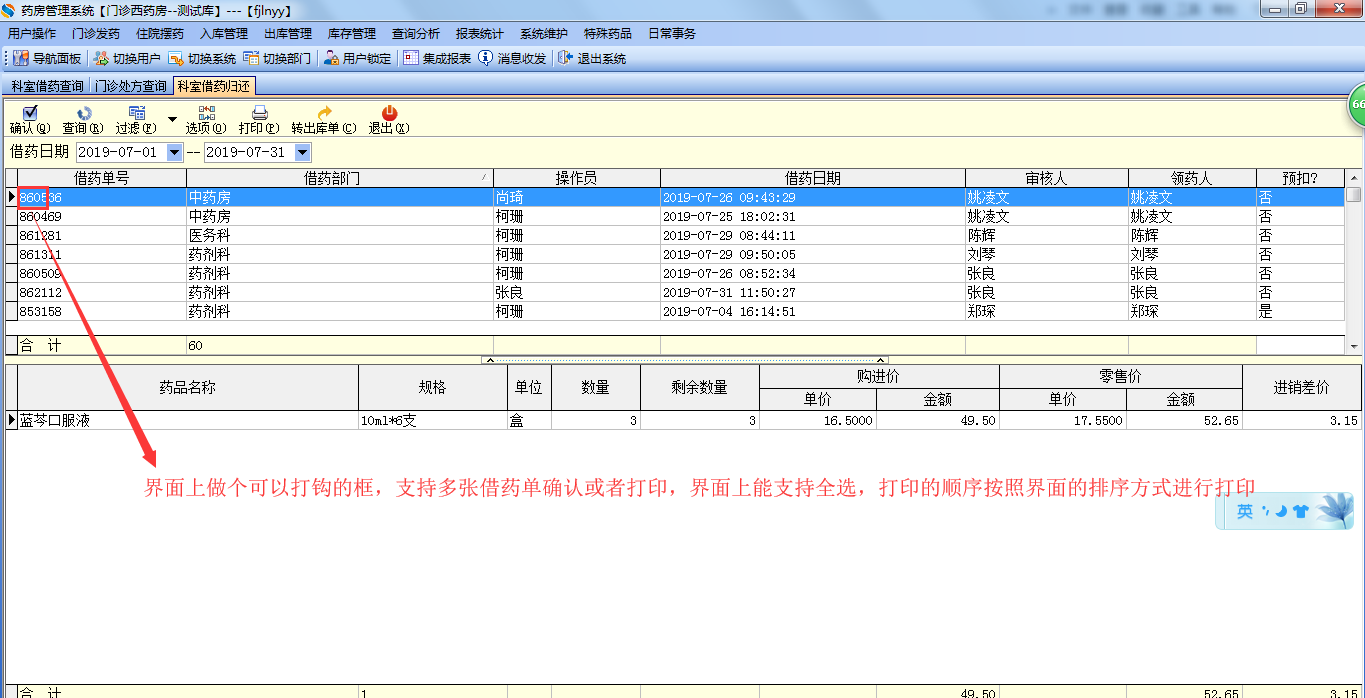This screenshot has width=1365, height=698.
Task: Click the 医务科 department cell
Action: pos(340,235)
